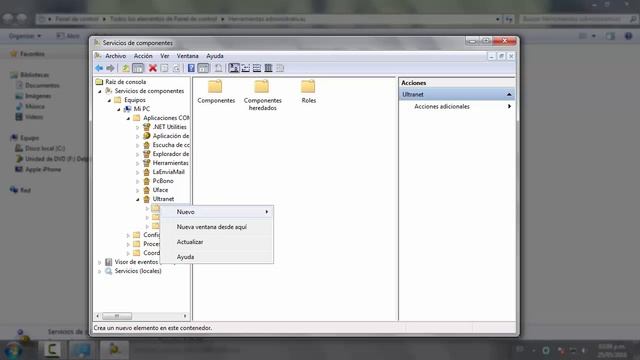Switch to Status view in toolbar
The height and width of the screenshot is (360, 640).
(280, 68)
